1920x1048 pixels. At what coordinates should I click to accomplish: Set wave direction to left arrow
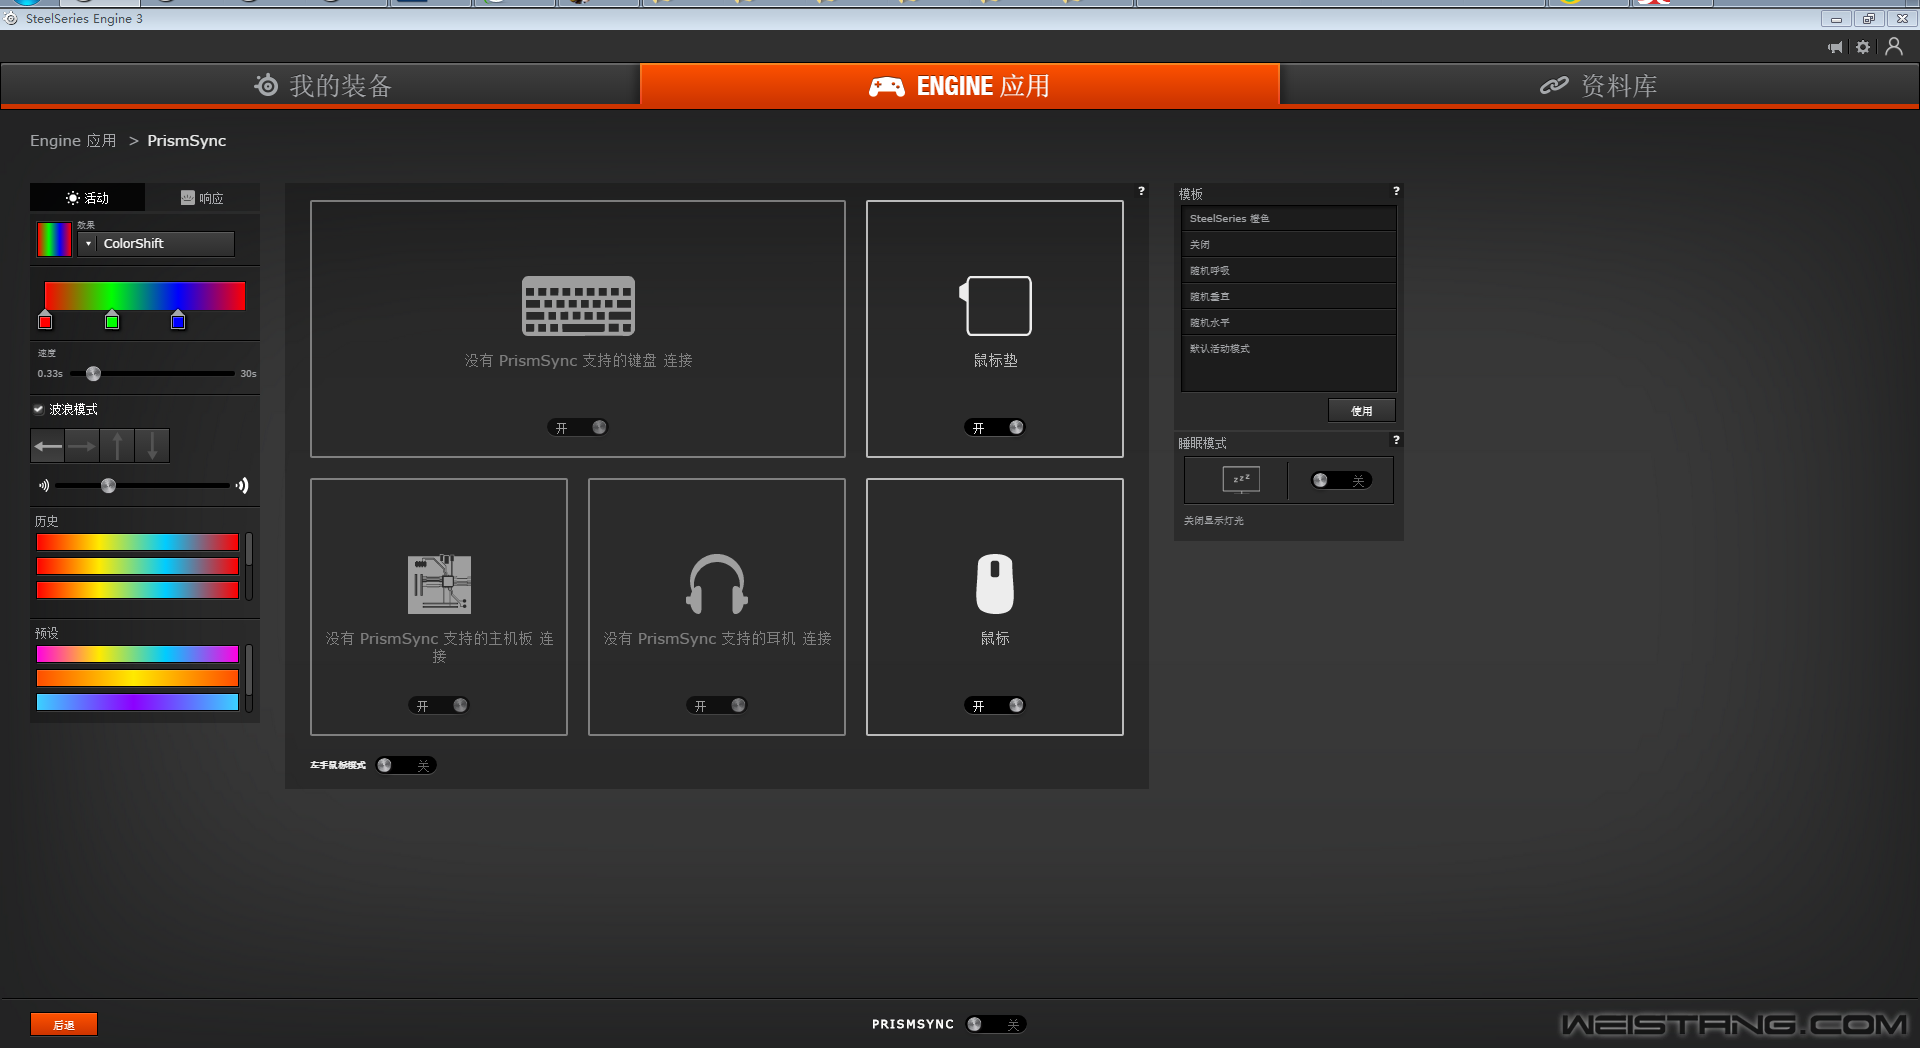(x=48, y=446)
